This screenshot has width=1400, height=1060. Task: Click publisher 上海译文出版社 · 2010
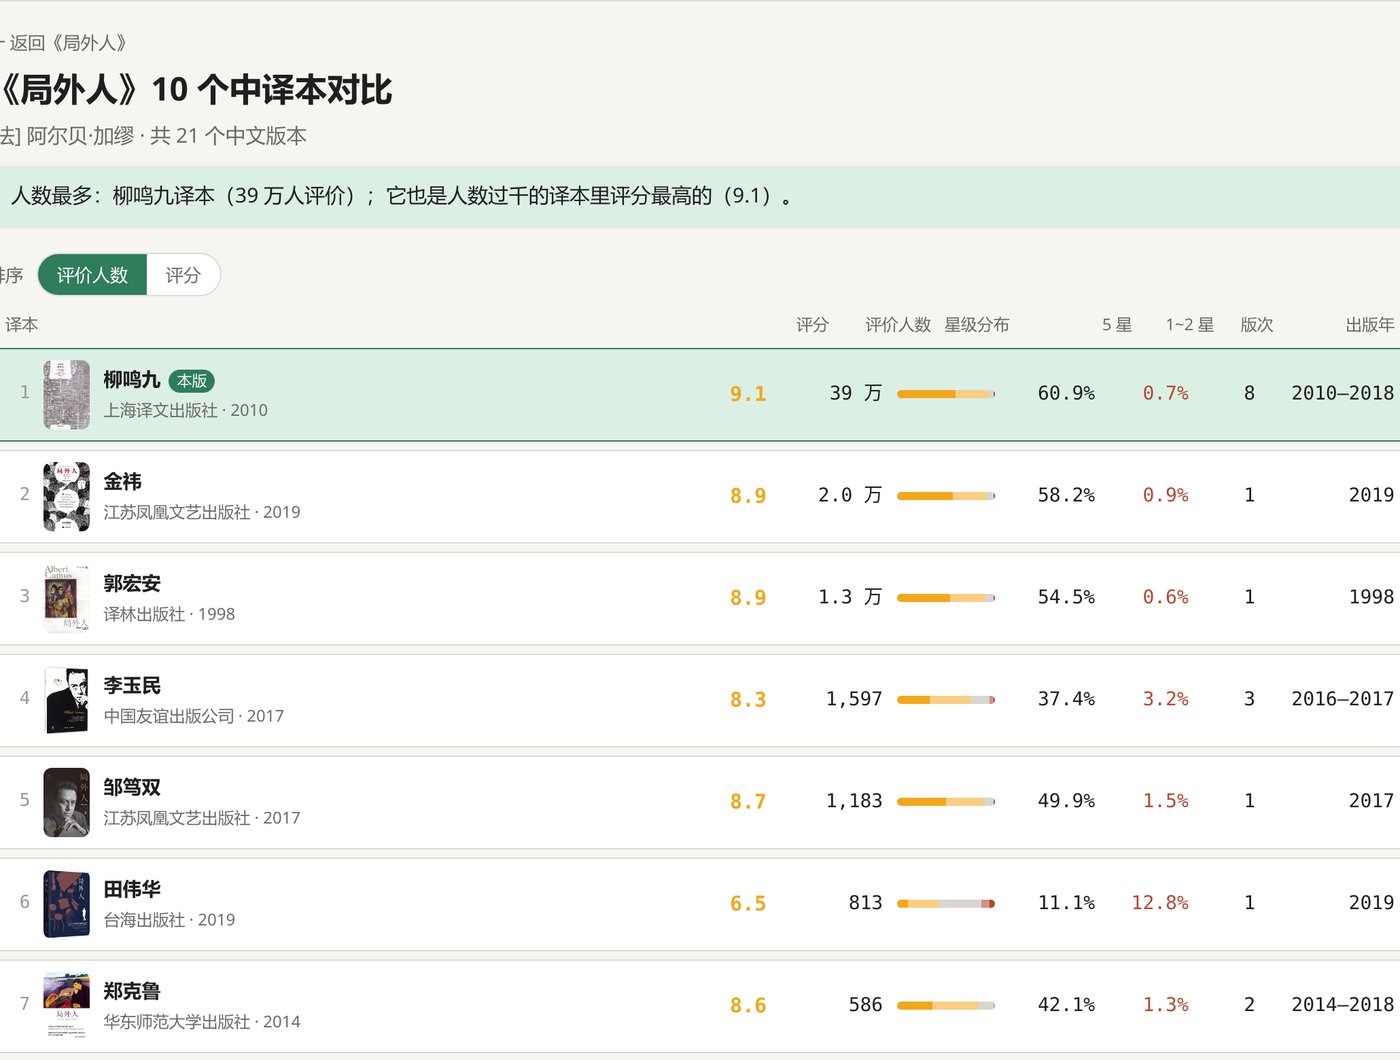point(185,411)
